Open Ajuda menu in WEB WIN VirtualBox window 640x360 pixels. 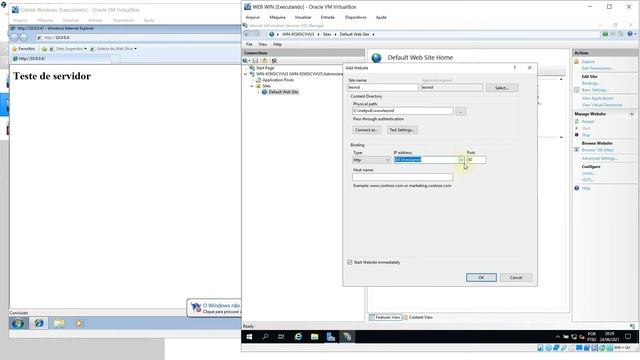coord(381,18)
